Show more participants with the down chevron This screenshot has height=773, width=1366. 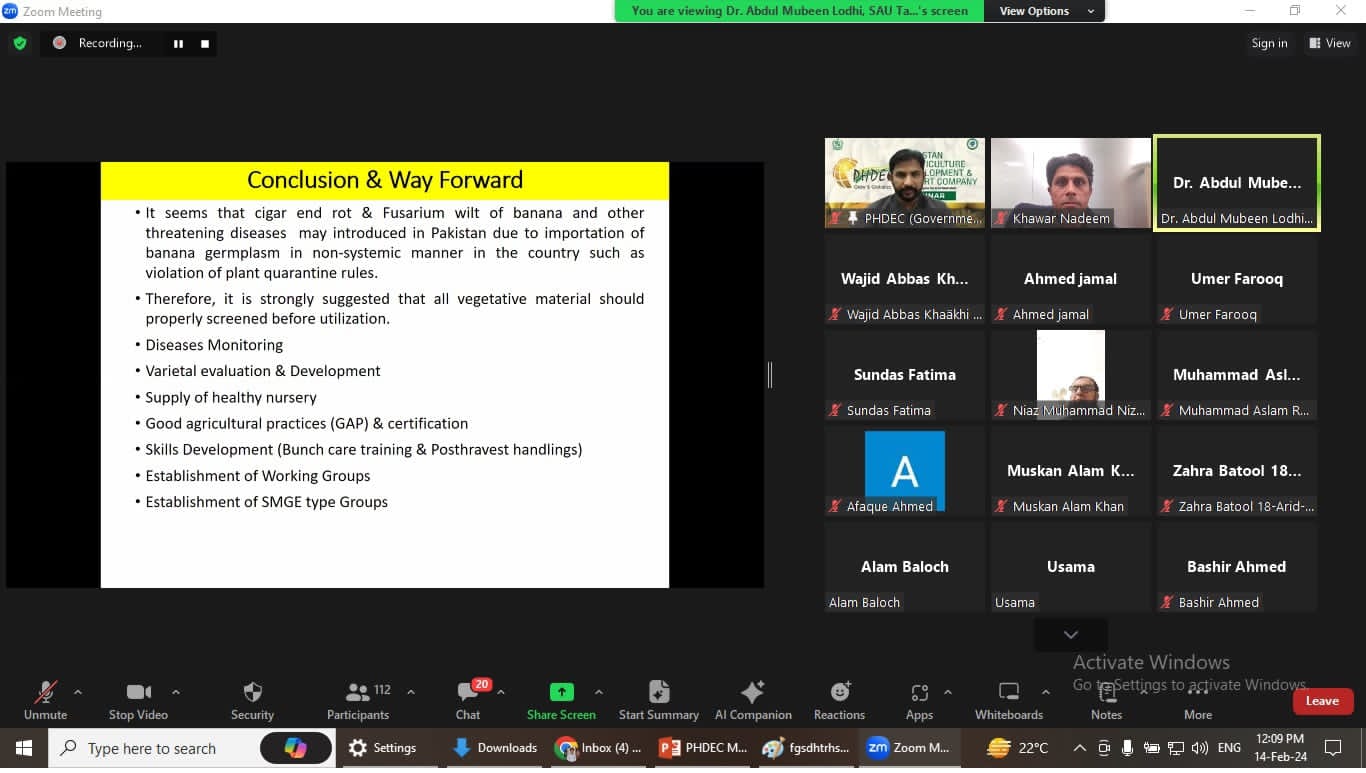click(x=1070, y=635)
